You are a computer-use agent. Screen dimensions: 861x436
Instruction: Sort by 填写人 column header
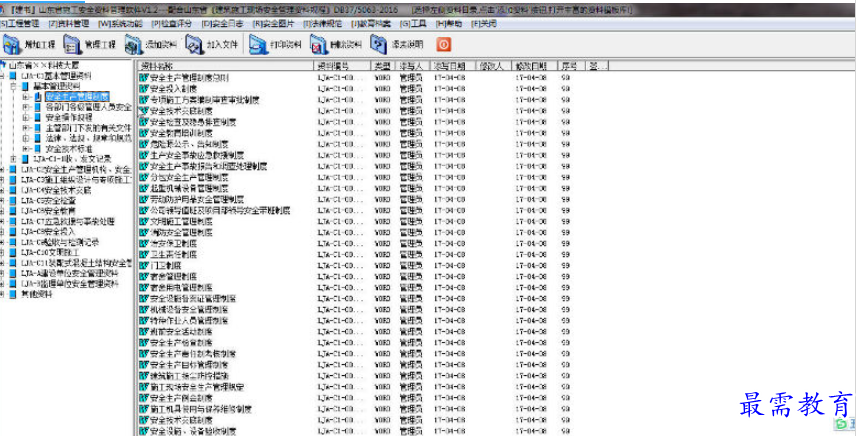click(x=412, y=66)
